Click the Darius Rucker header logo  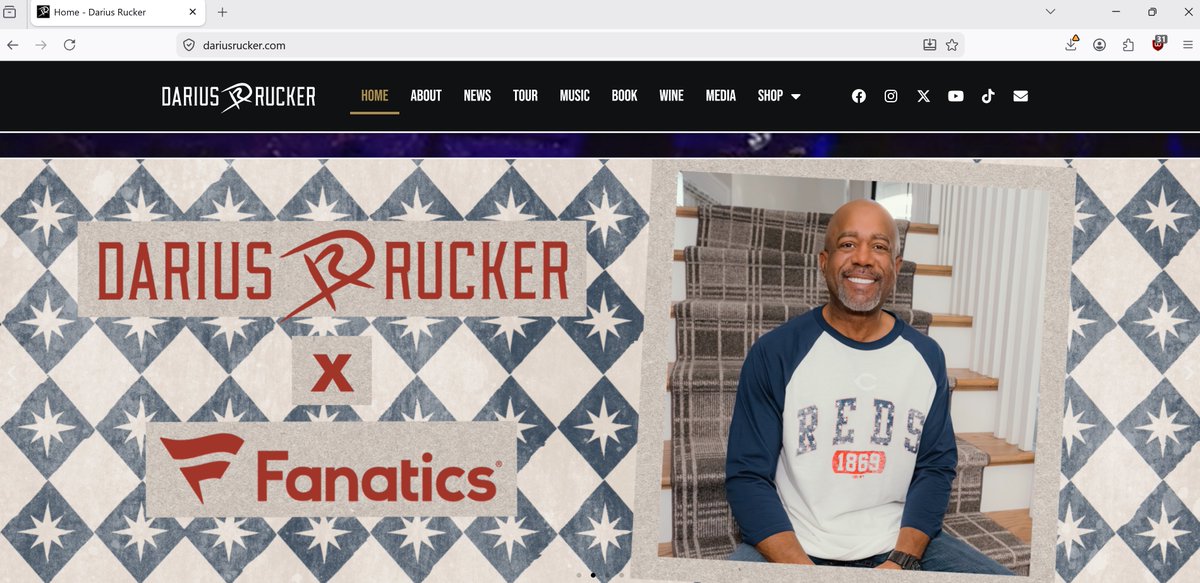point(239,96)
